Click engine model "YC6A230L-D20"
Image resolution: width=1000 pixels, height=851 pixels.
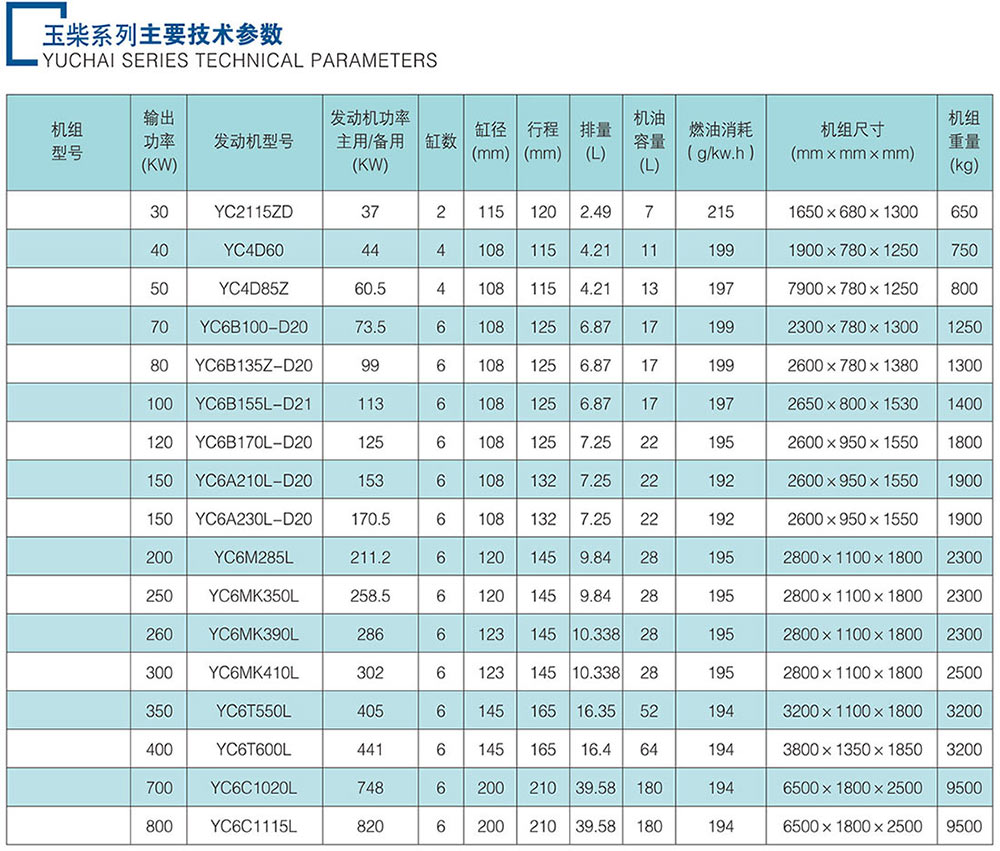254,519
